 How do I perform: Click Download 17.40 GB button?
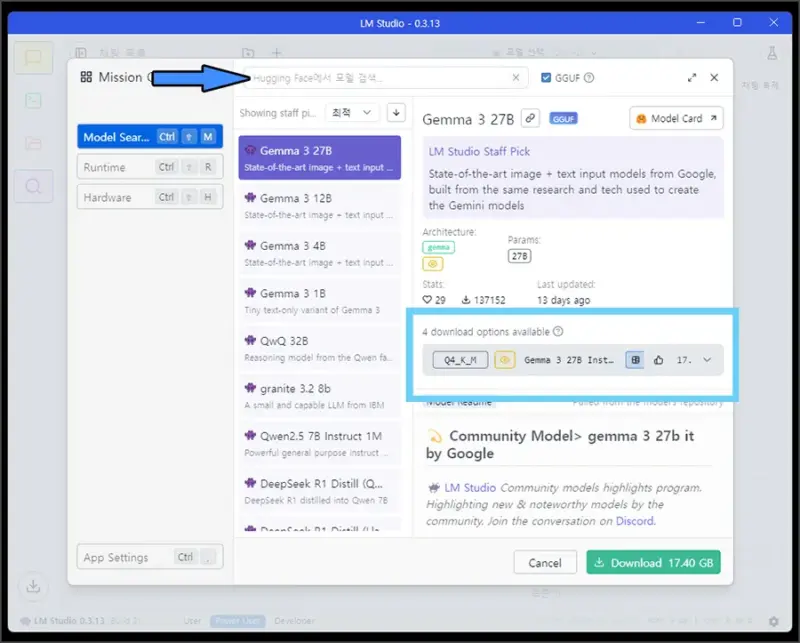point(654,562)
